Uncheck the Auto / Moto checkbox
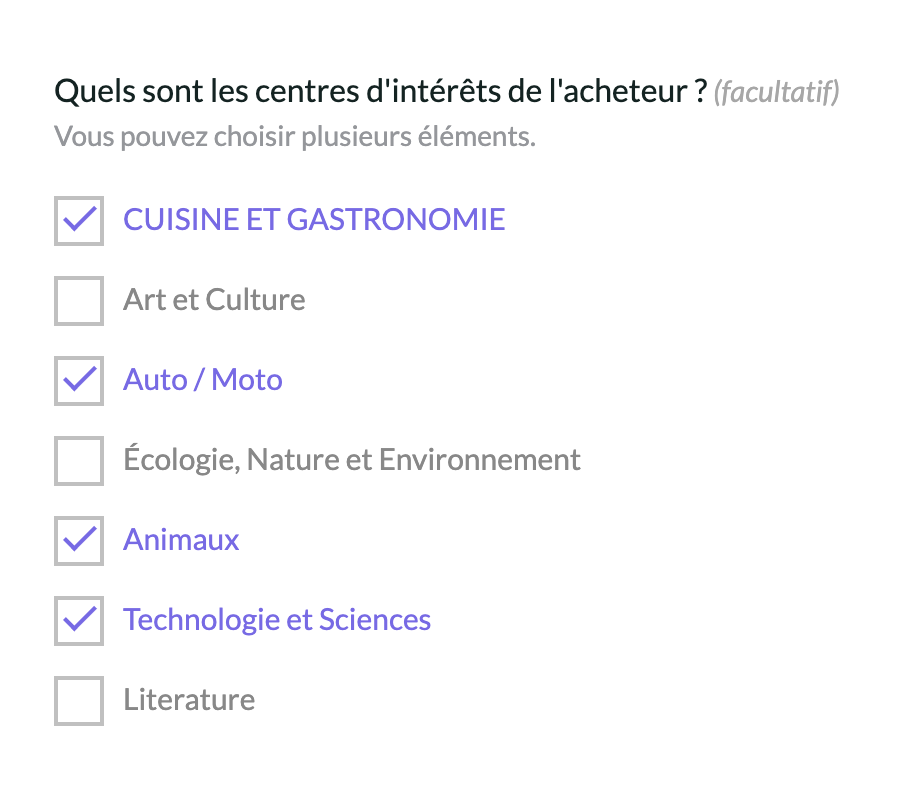The image size is (900, 804). [x=79, y=380]
